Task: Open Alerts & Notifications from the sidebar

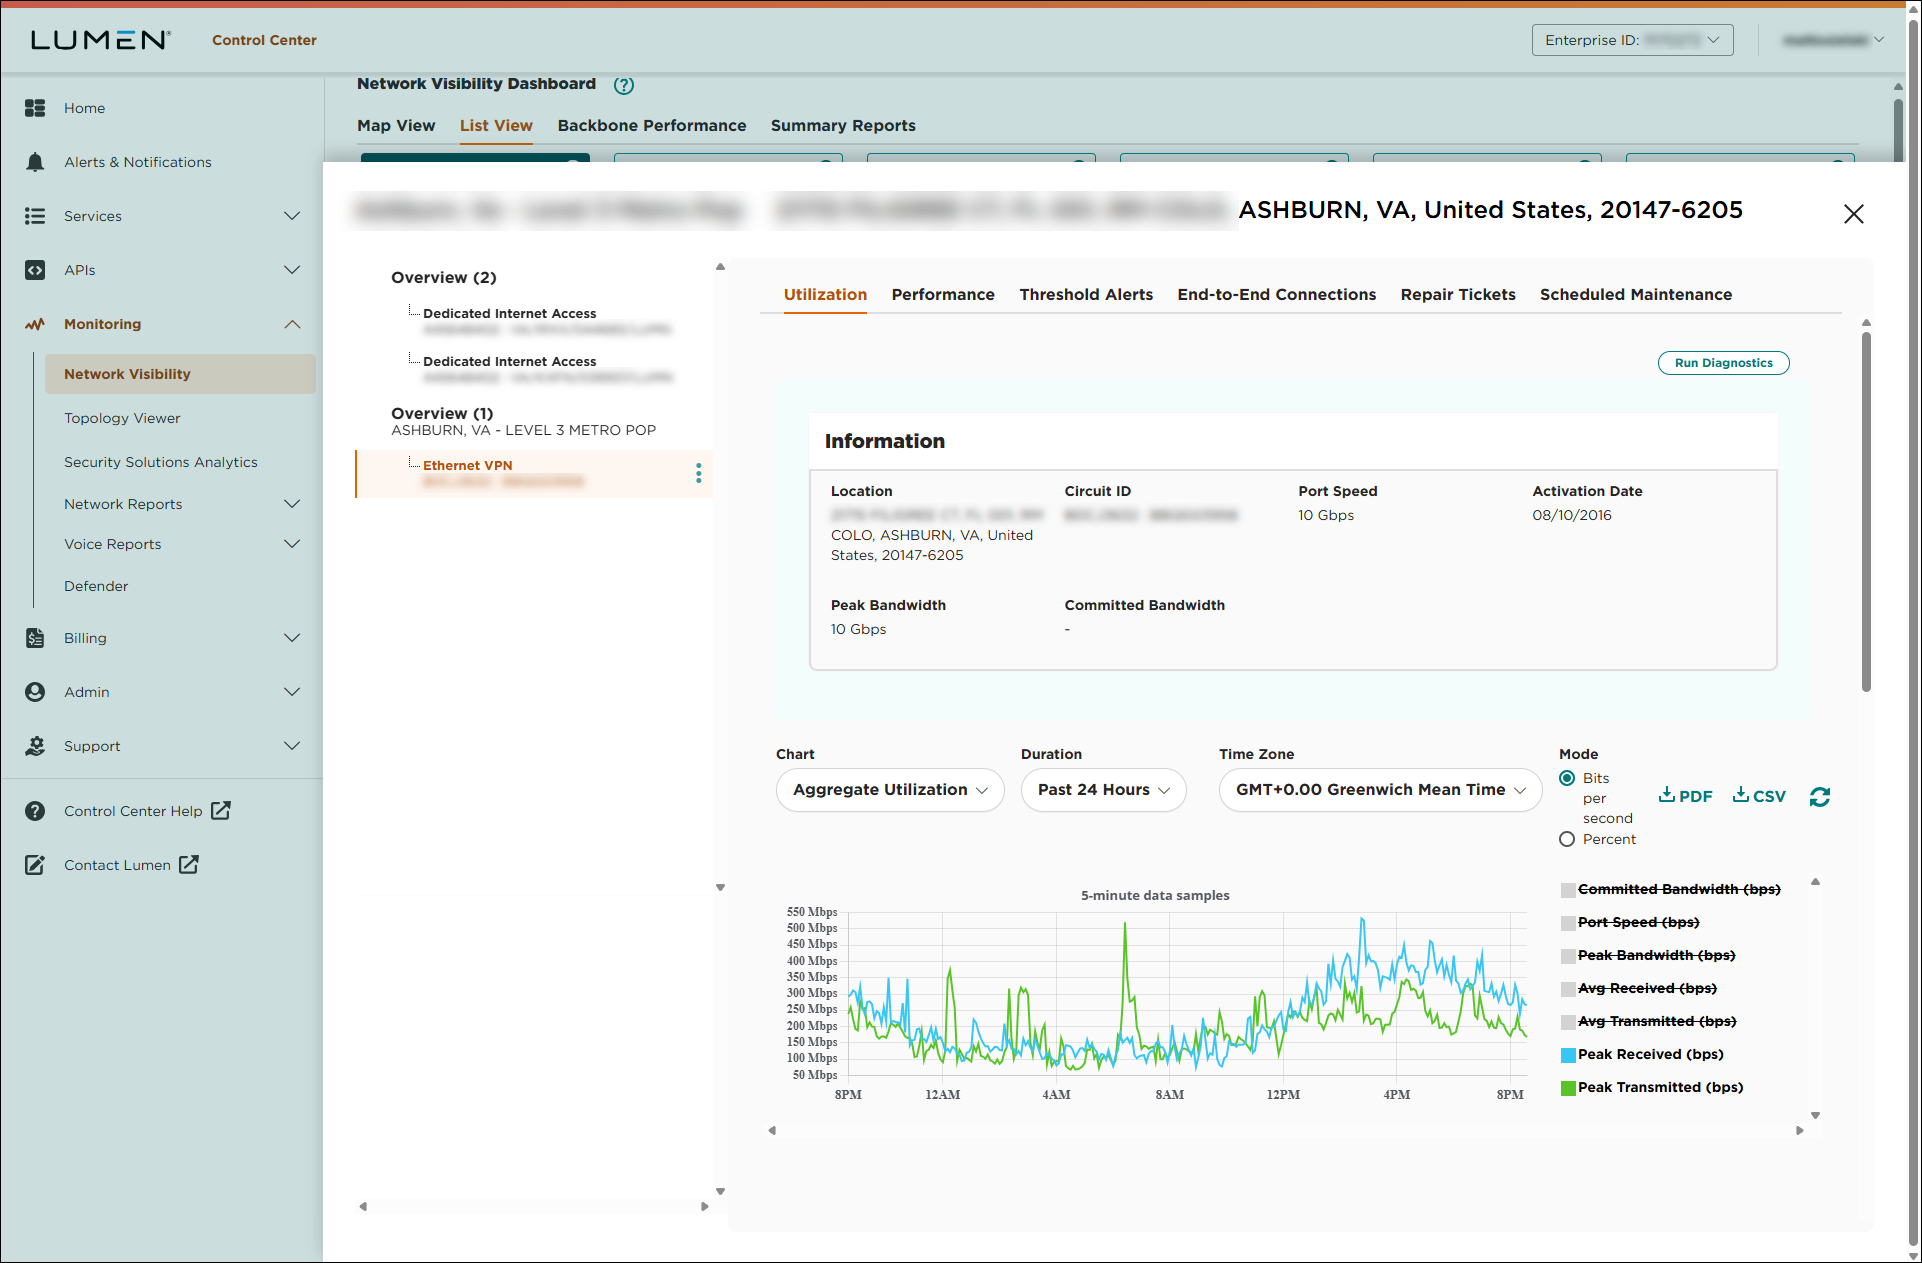Action: click(x=137, y=161)
